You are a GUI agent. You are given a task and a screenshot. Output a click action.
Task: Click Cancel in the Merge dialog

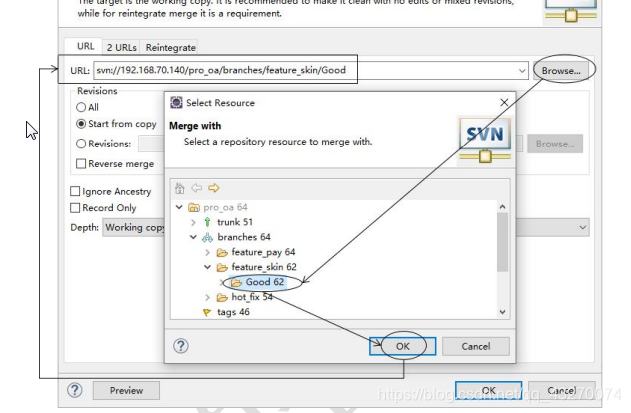click(x=561, y=390)
